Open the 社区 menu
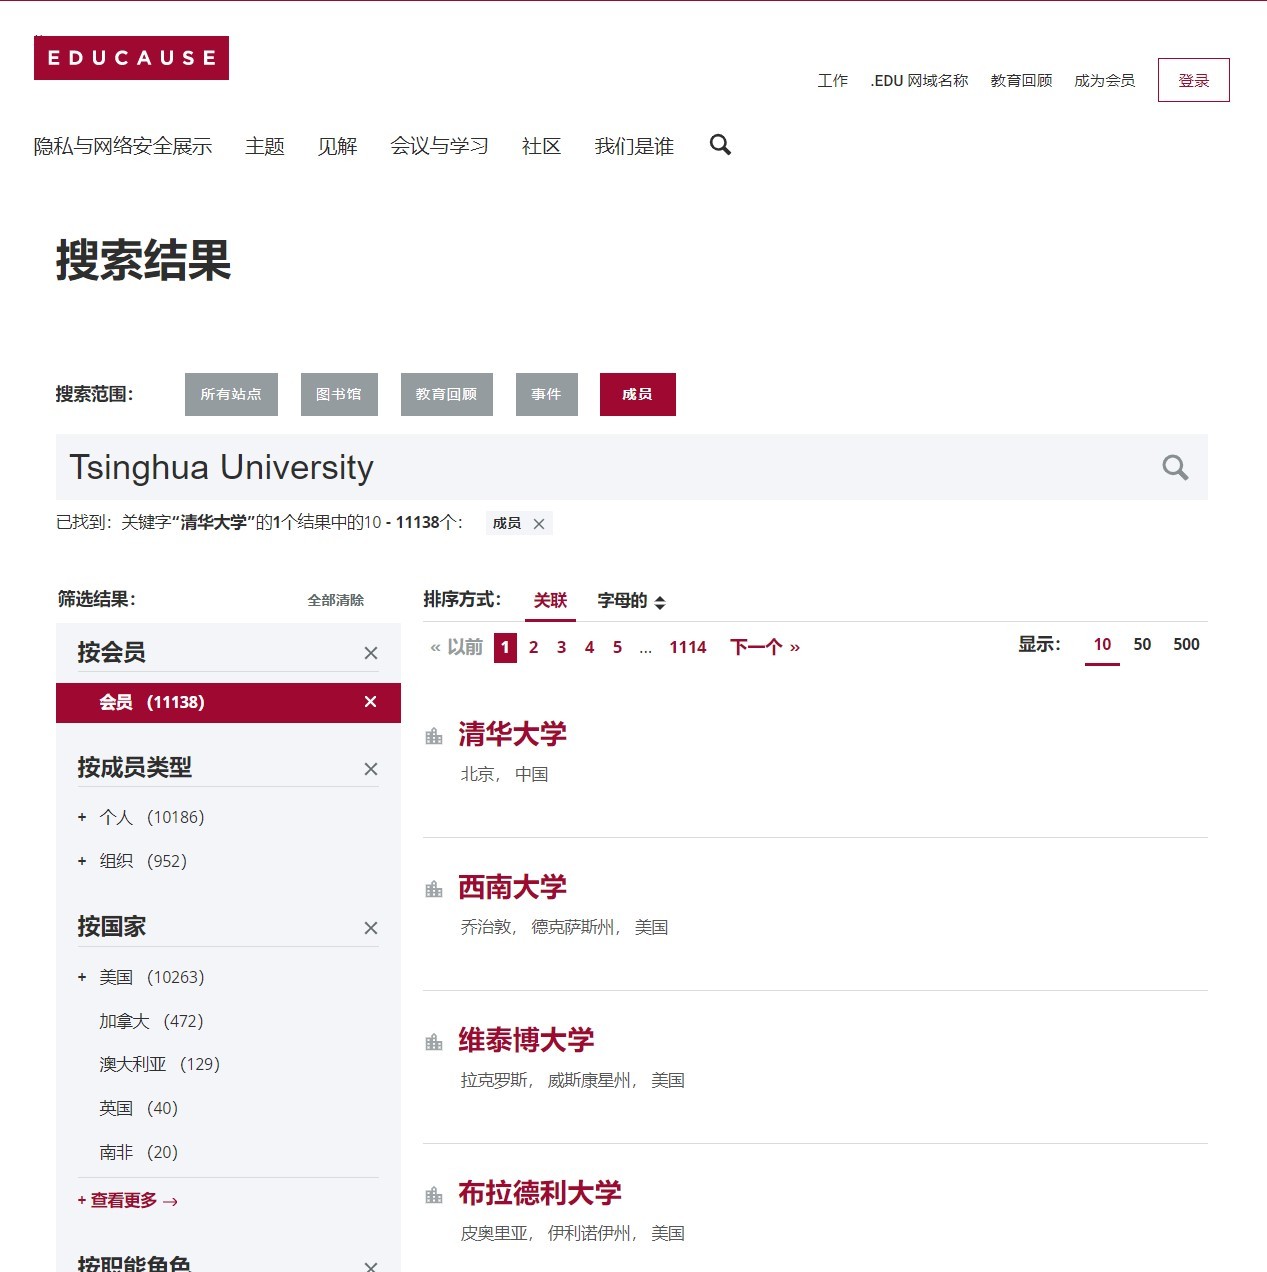This screenshot has height=1272, width=1267. (542, 146)
